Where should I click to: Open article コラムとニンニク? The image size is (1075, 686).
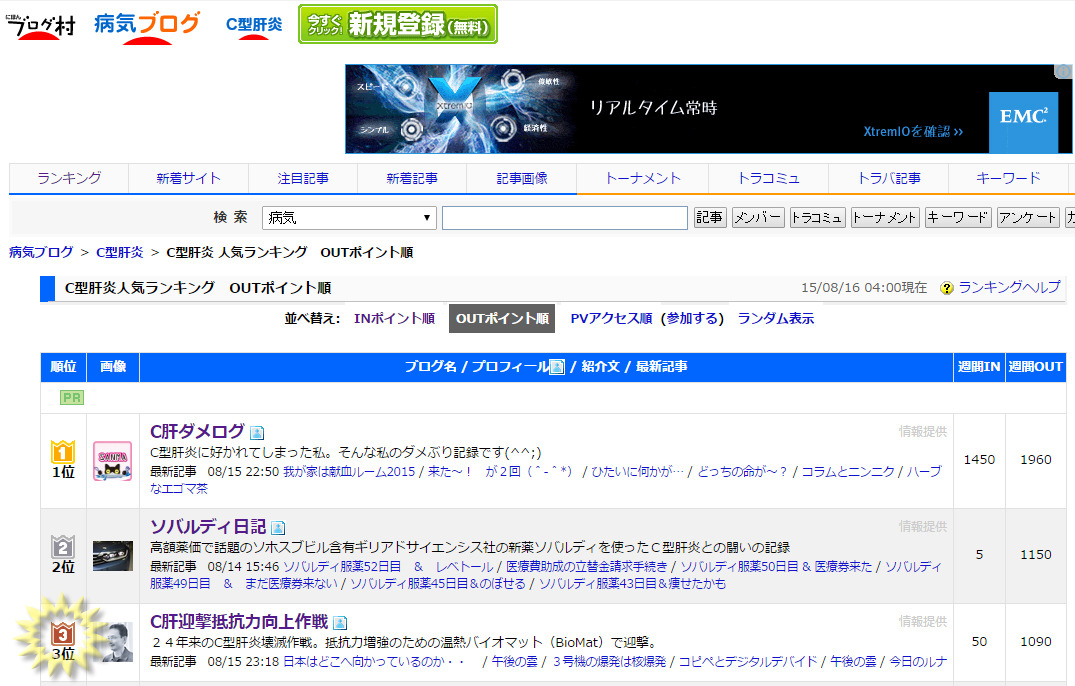848,471
